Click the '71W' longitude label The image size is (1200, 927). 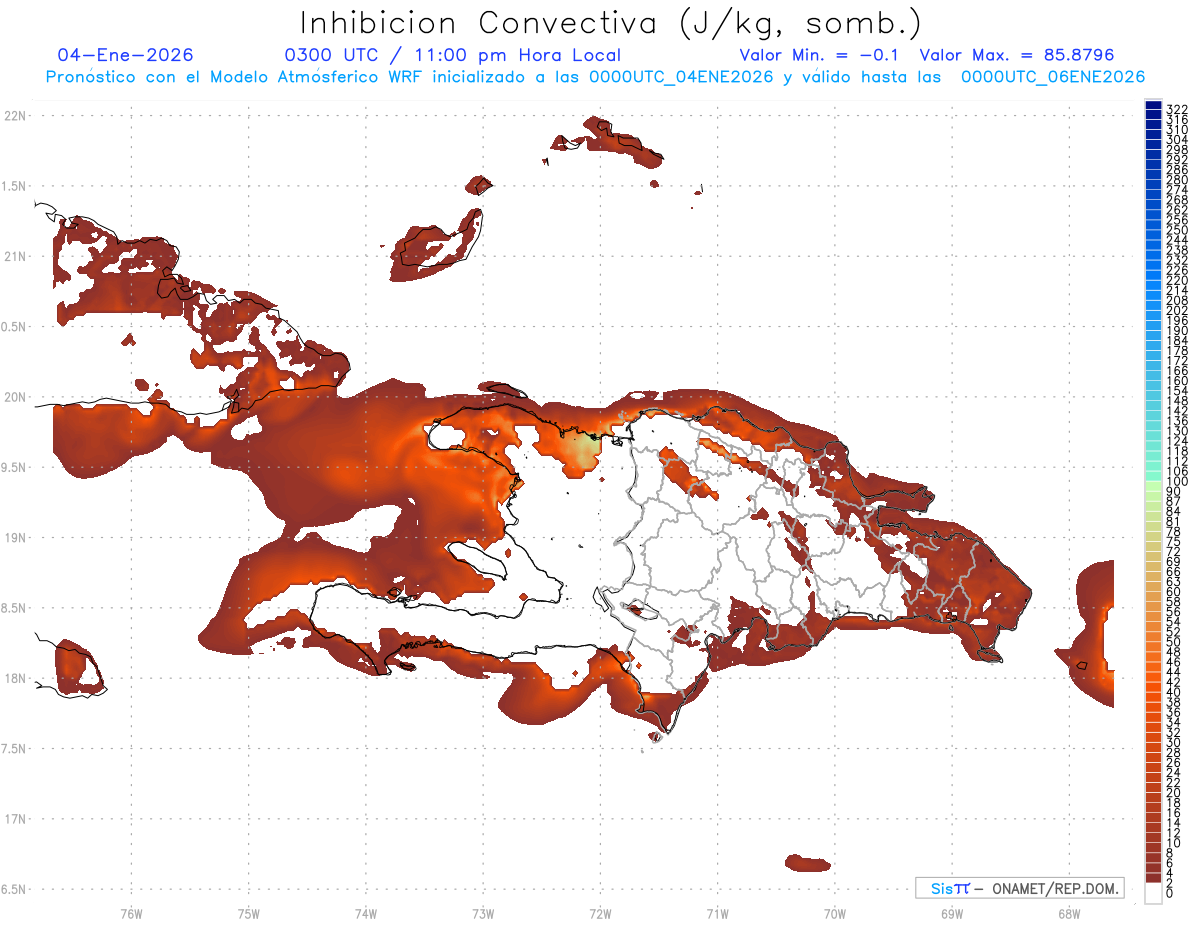click(x=717, y=913)
